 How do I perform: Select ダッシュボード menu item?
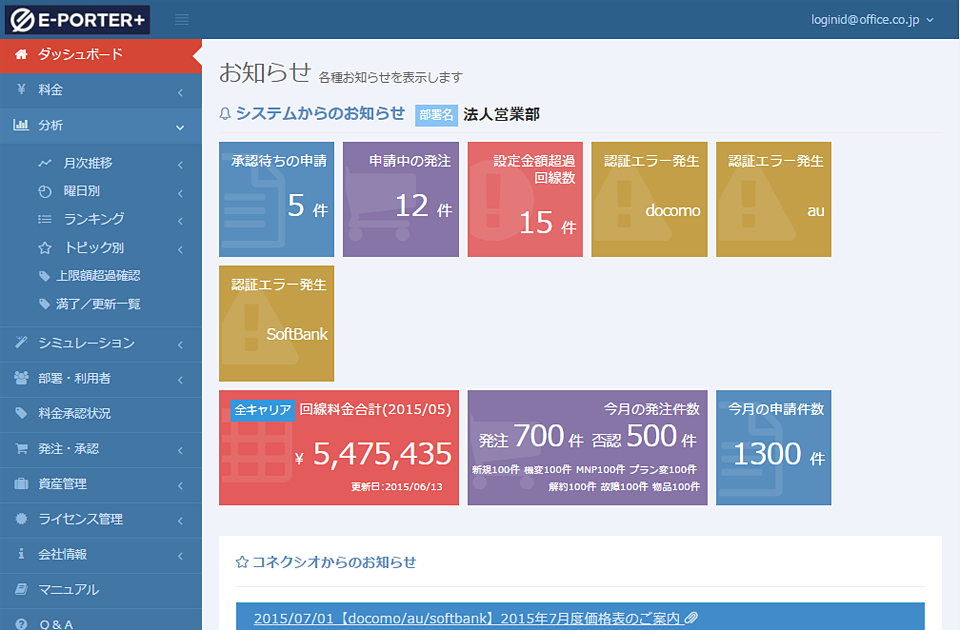point(101,56)
